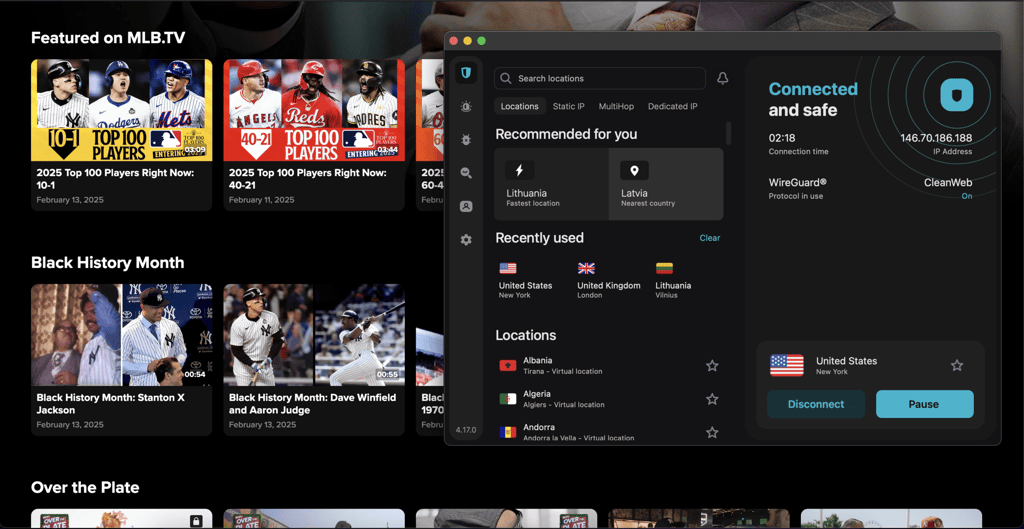Click the yellow minimize button of Surfshark window

coord(467,40)
